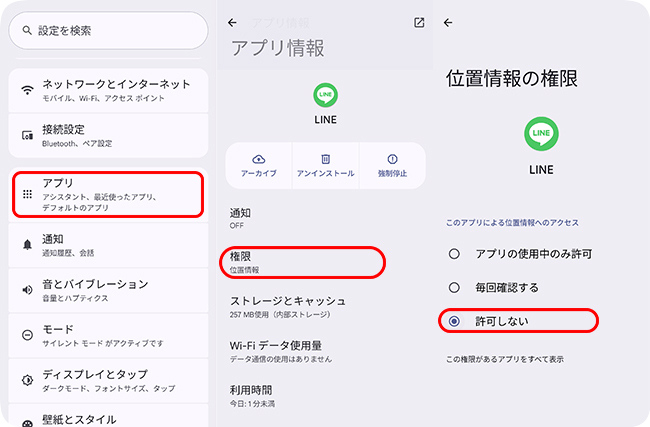Open 接続設定 Bluetooth settings

[x=108, y=136]
